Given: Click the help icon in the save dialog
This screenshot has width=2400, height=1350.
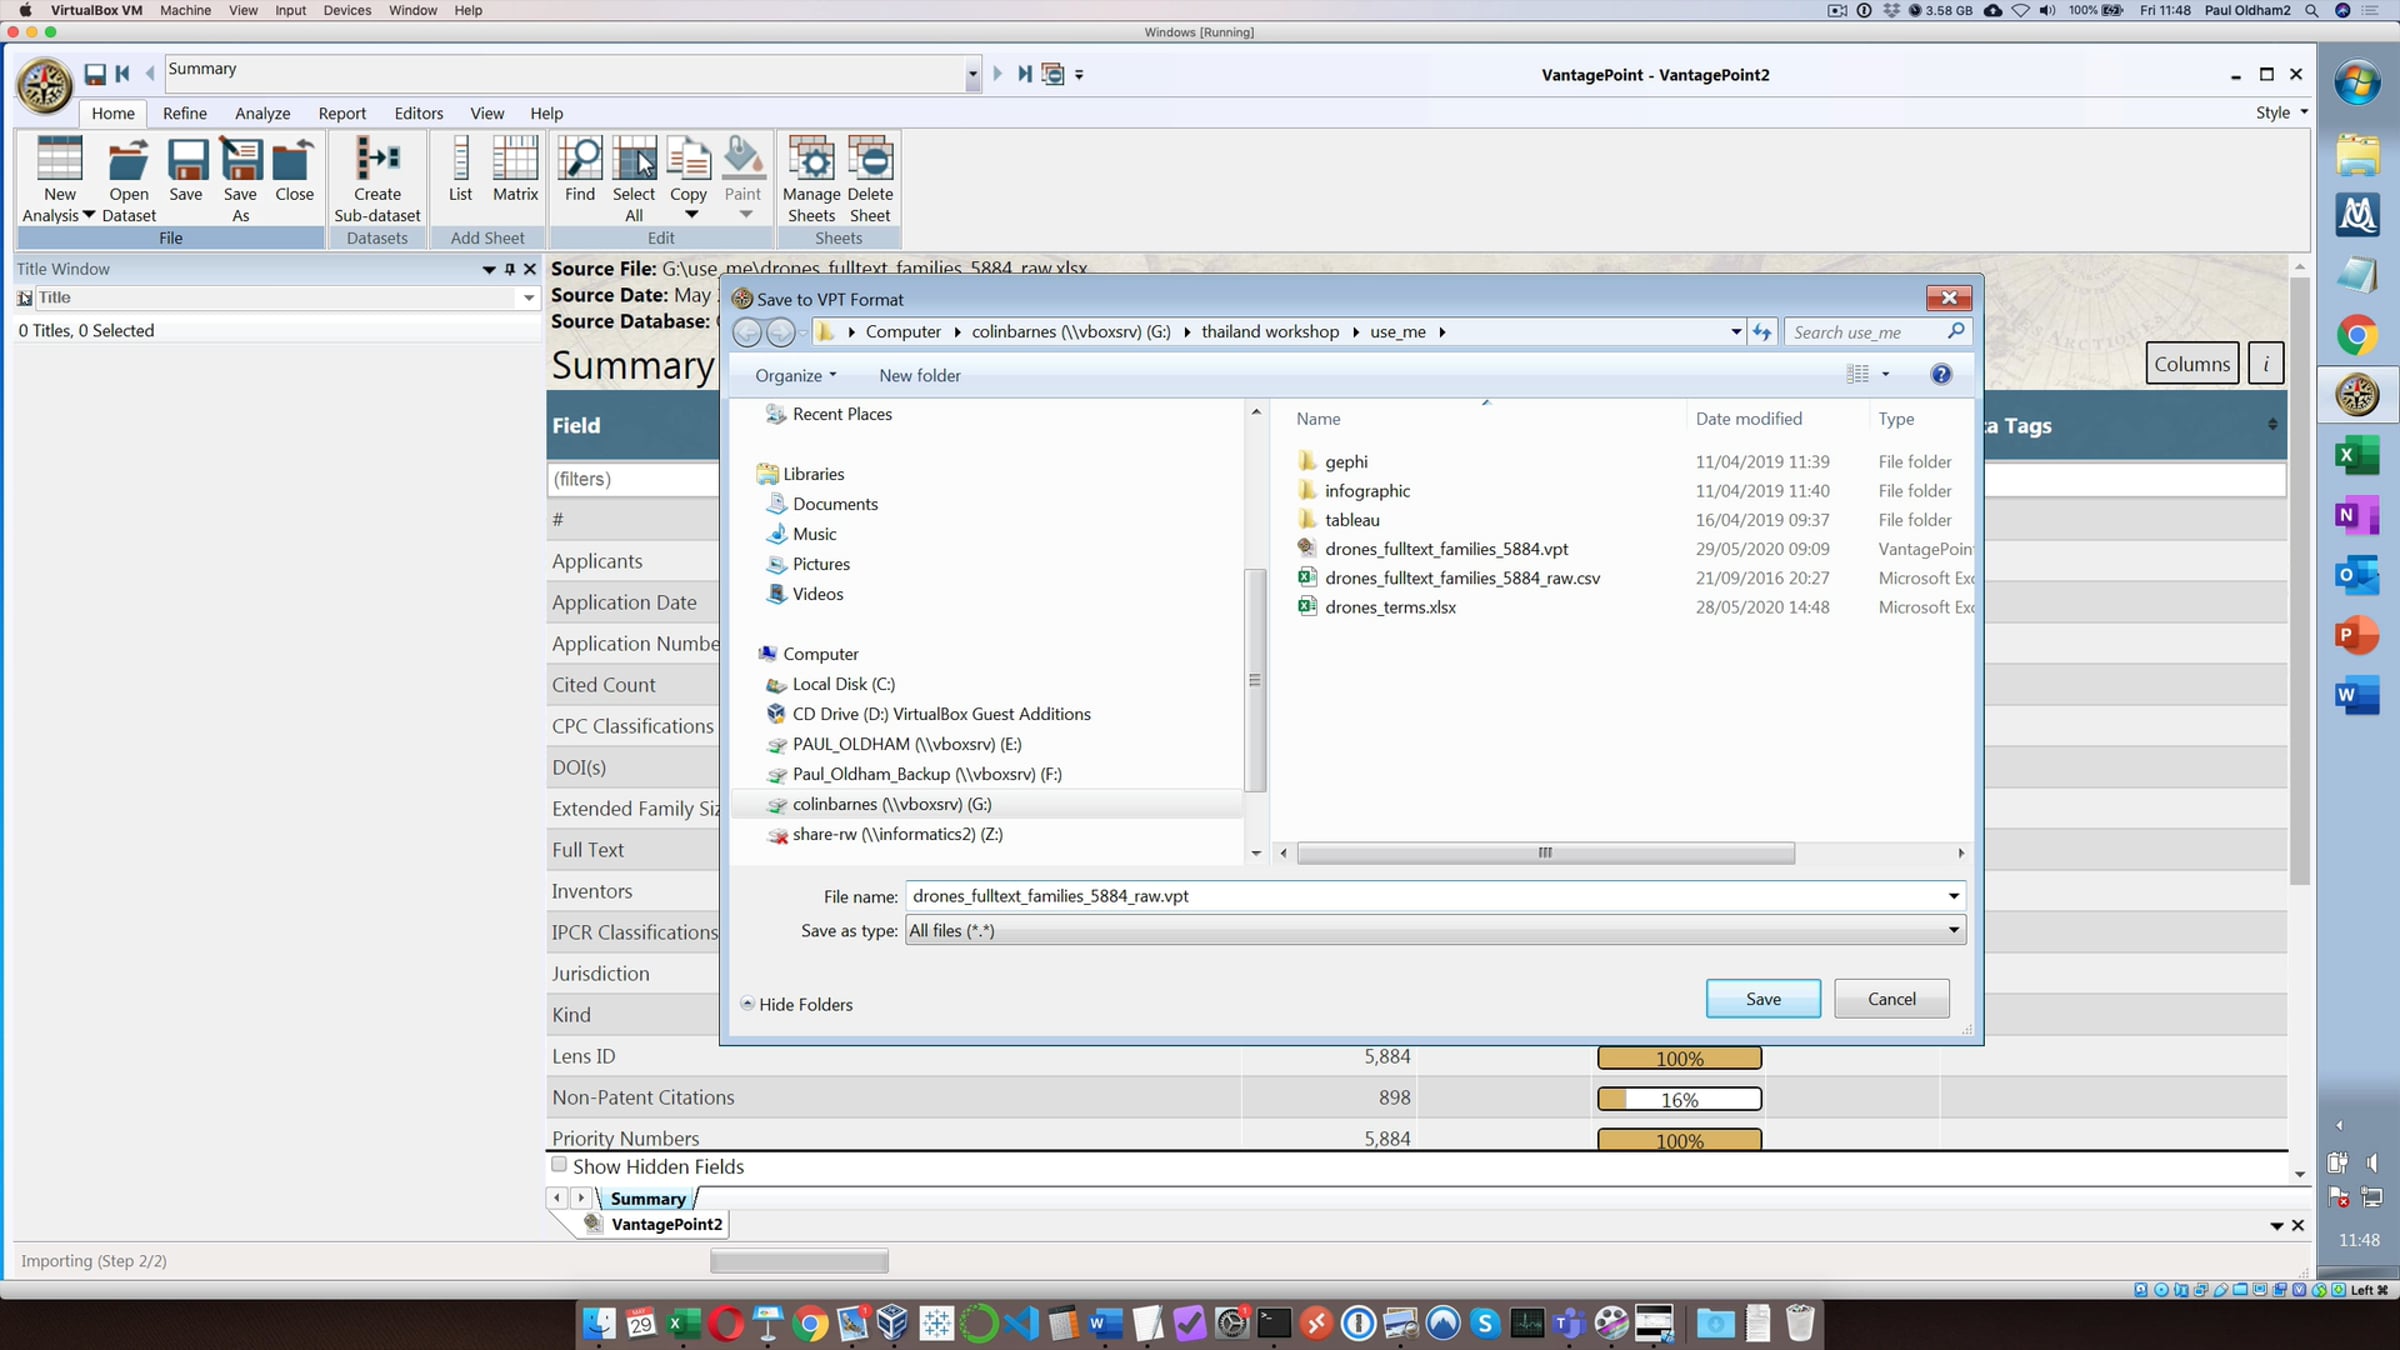Looking at the screenshot, I should (1941, 374).
